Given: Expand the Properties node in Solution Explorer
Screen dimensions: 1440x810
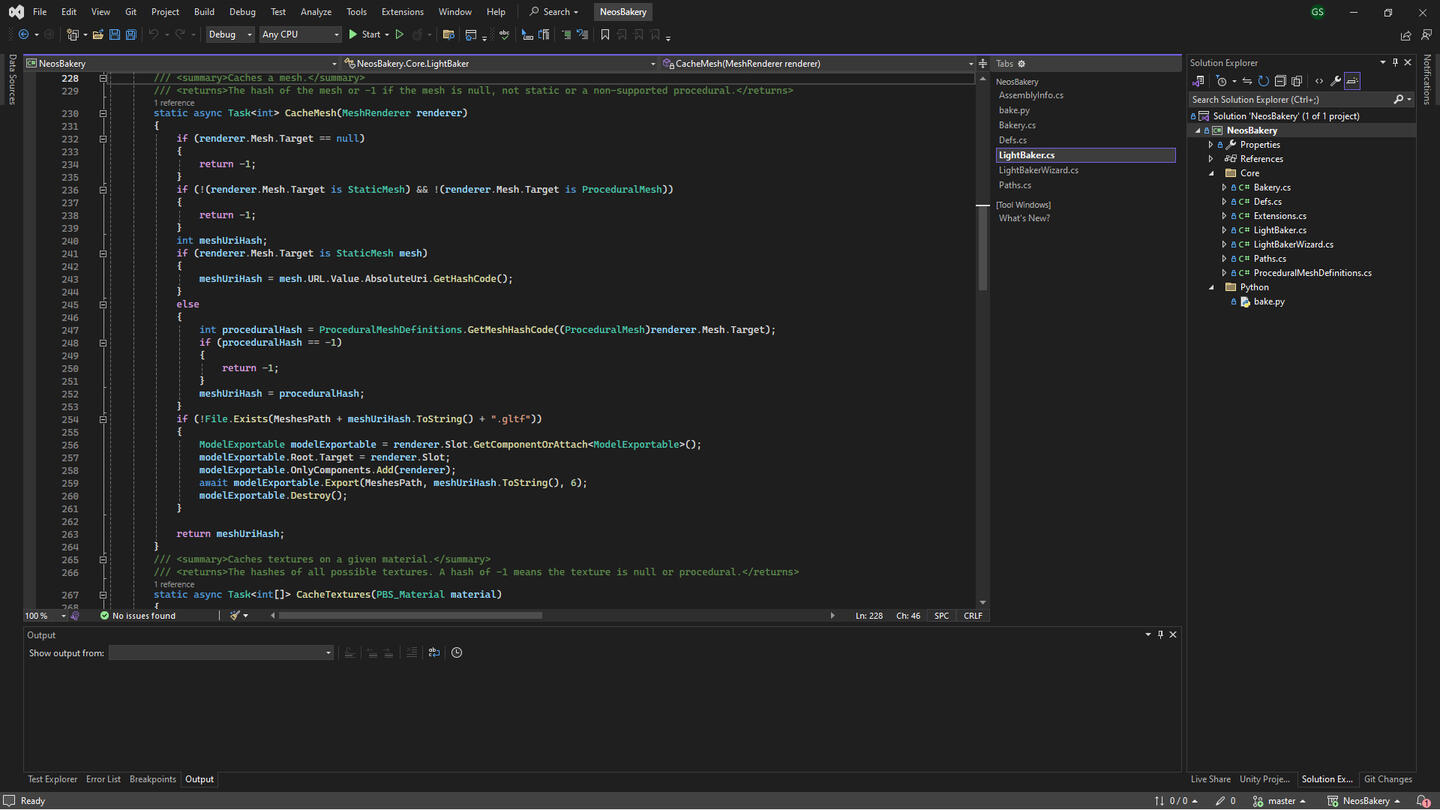Looking at the screenshot, I should (x=1211, y=145).
